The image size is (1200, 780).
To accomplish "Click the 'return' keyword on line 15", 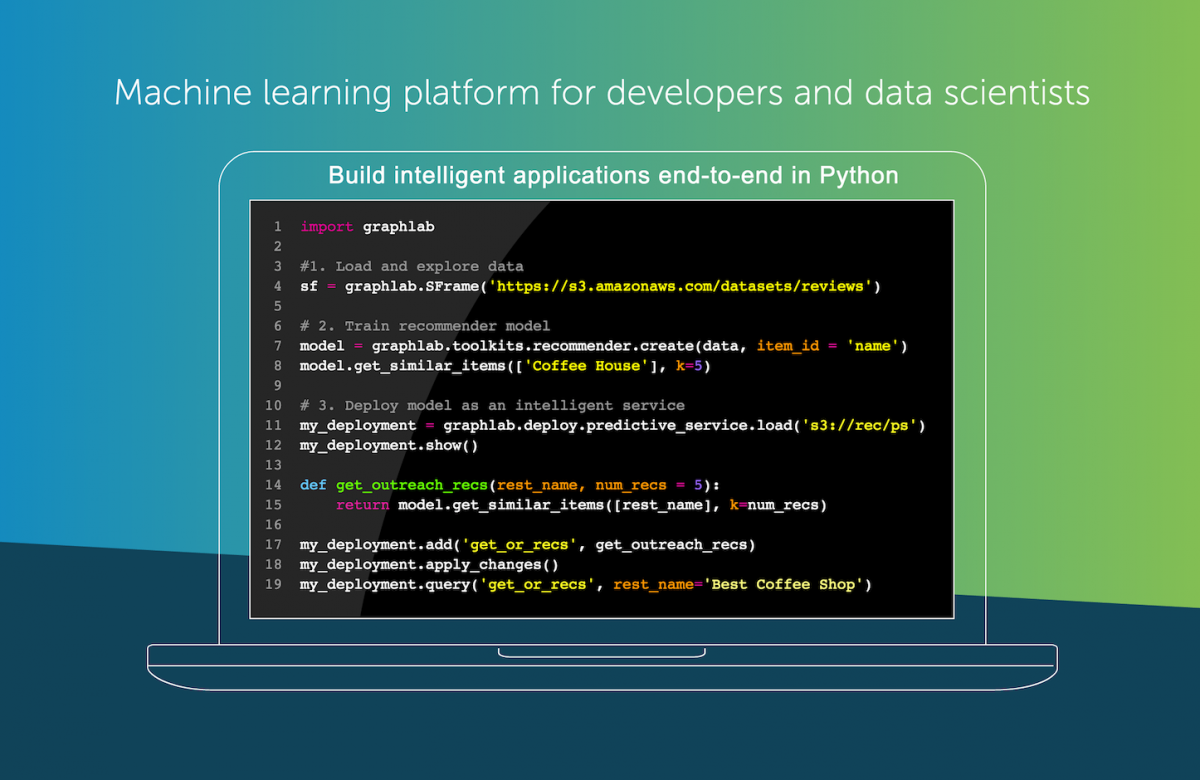I will pos(362,505).
